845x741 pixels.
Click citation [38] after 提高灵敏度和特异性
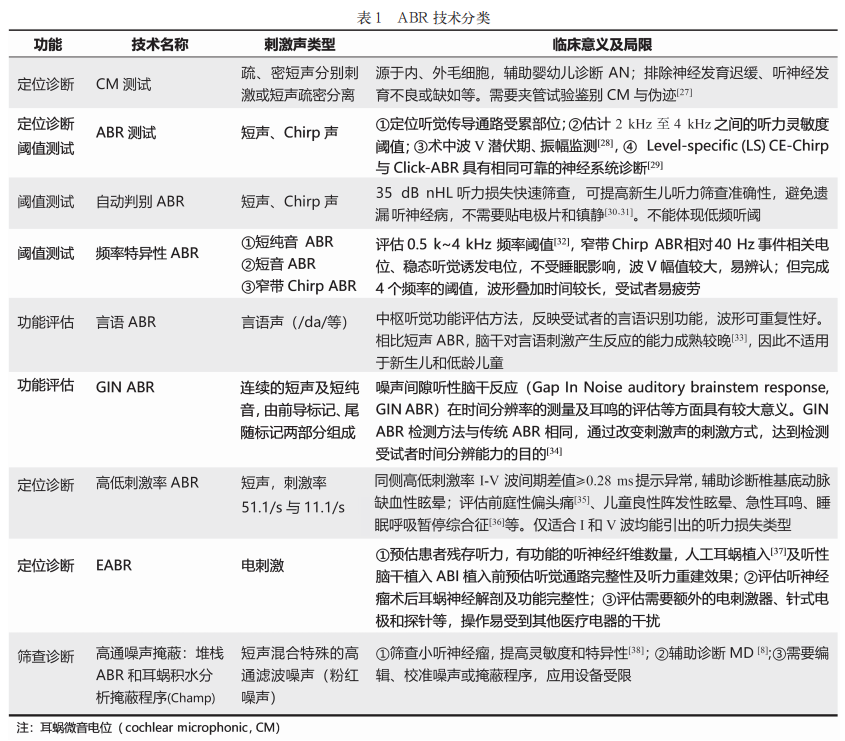tap(637, 650)
